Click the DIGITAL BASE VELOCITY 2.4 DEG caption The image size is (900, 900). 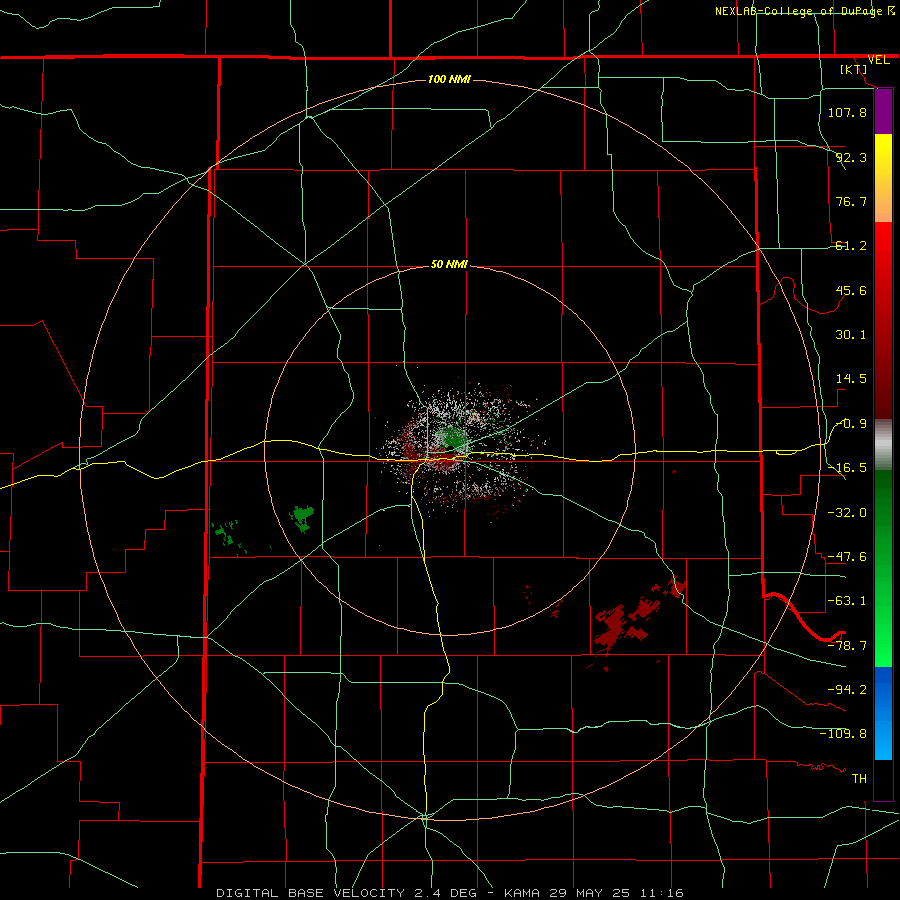(346, 893)
